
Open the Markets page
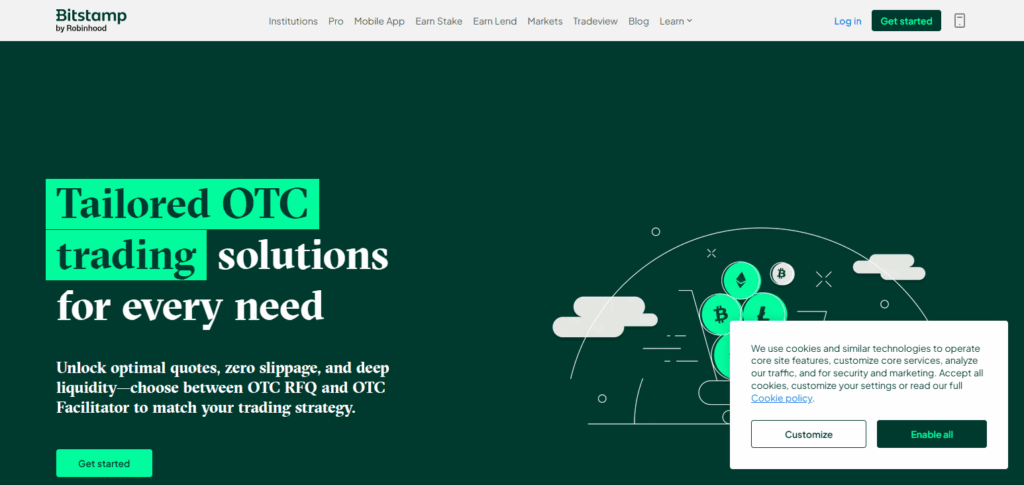coord(545,21)
